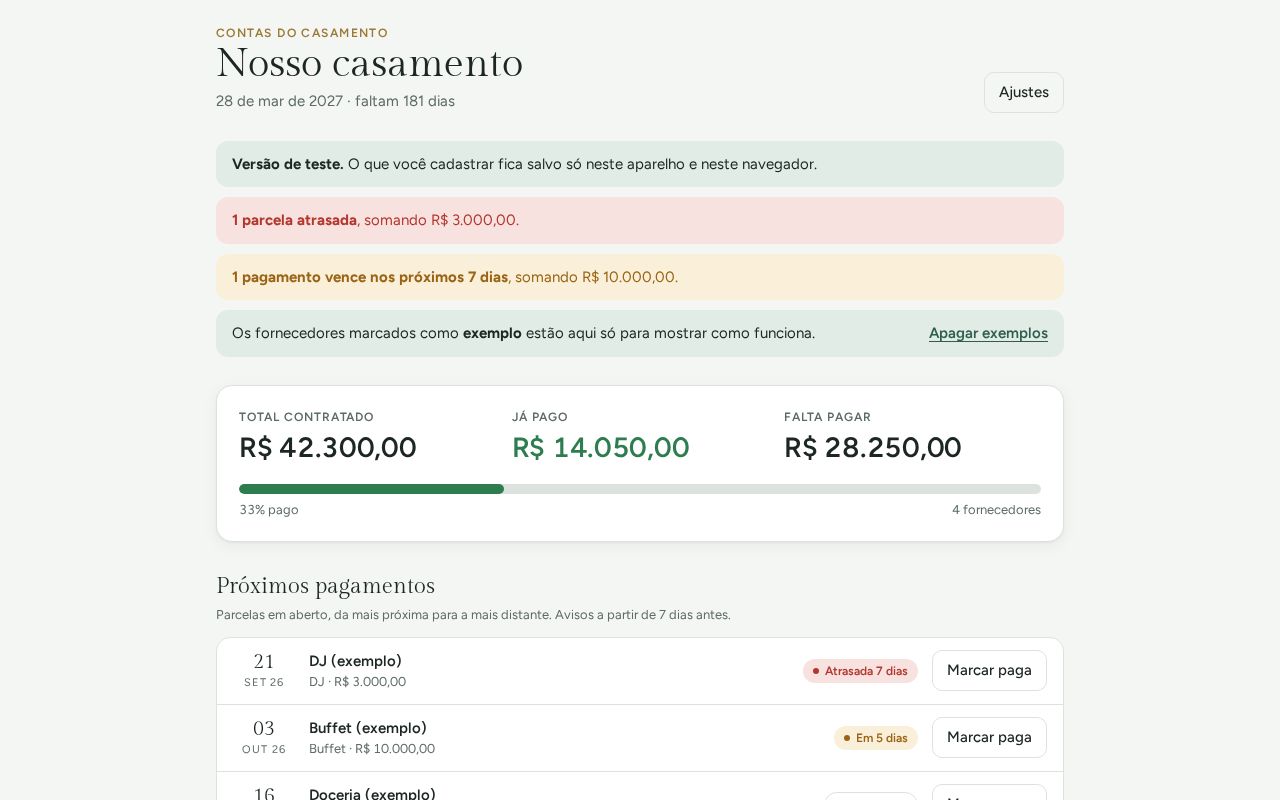The height and width of the screenshot is (800, 1280).
Task: Click the Falta pagar amount R$ 28.250,00
Action: [x=873, y=447]
